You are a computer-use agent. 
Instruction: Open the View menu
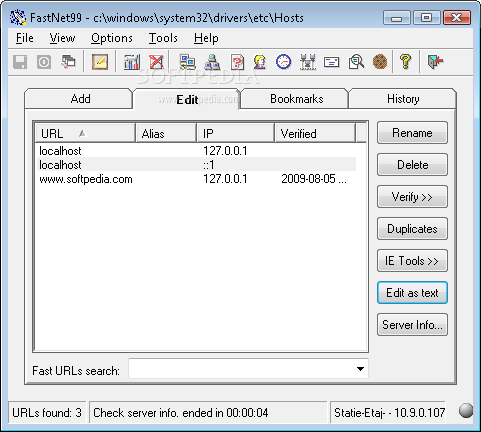pyautogui.click(x=62, y=38)
